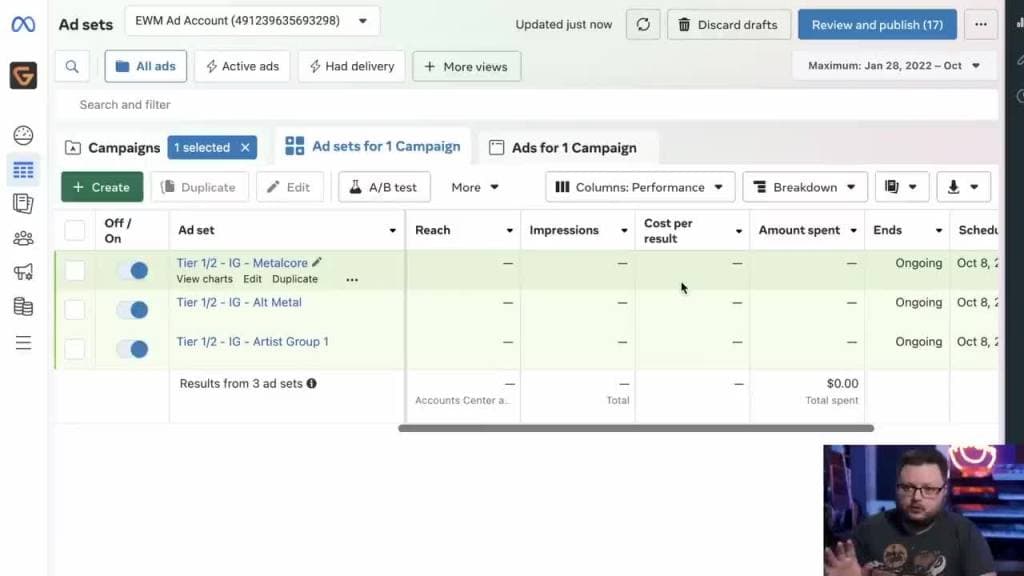The height and width of the screenshot is (576, 1024).
Task: Open the reports icon dropdown in toolbar
Action: (x=901, y=187)
